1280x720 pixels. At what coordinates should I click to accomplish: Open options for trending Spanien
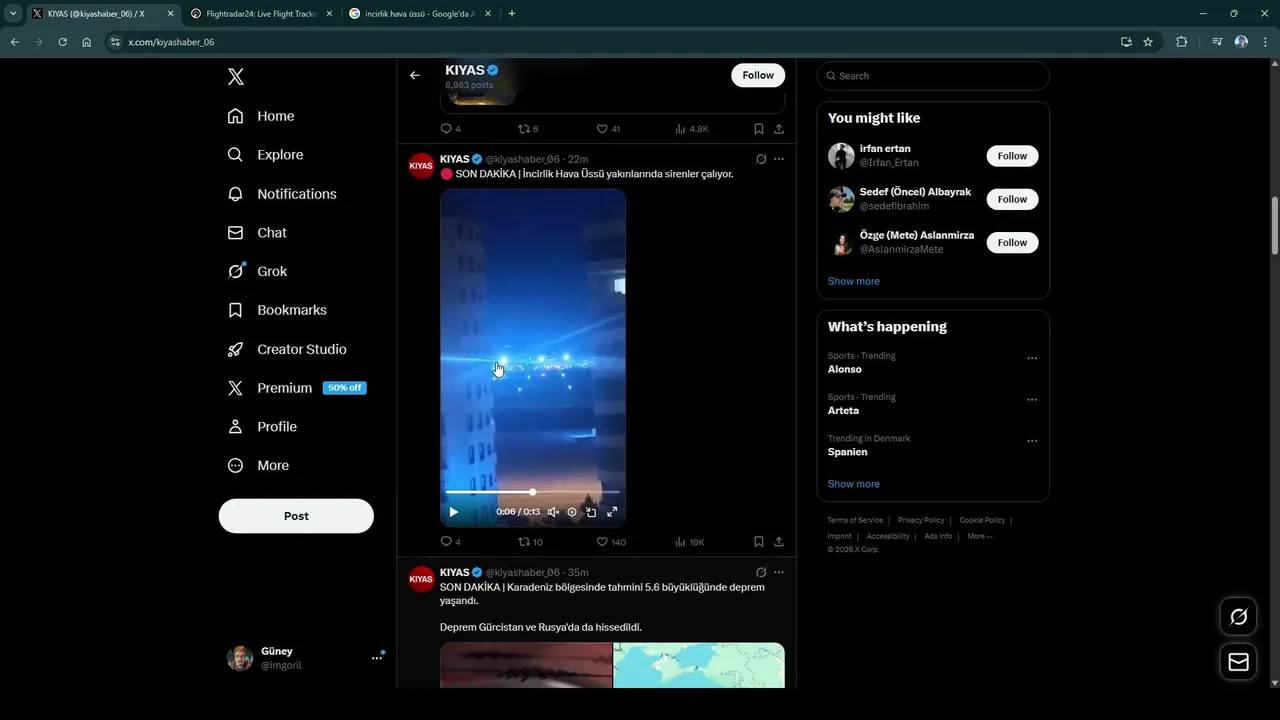click(1032, 441)
